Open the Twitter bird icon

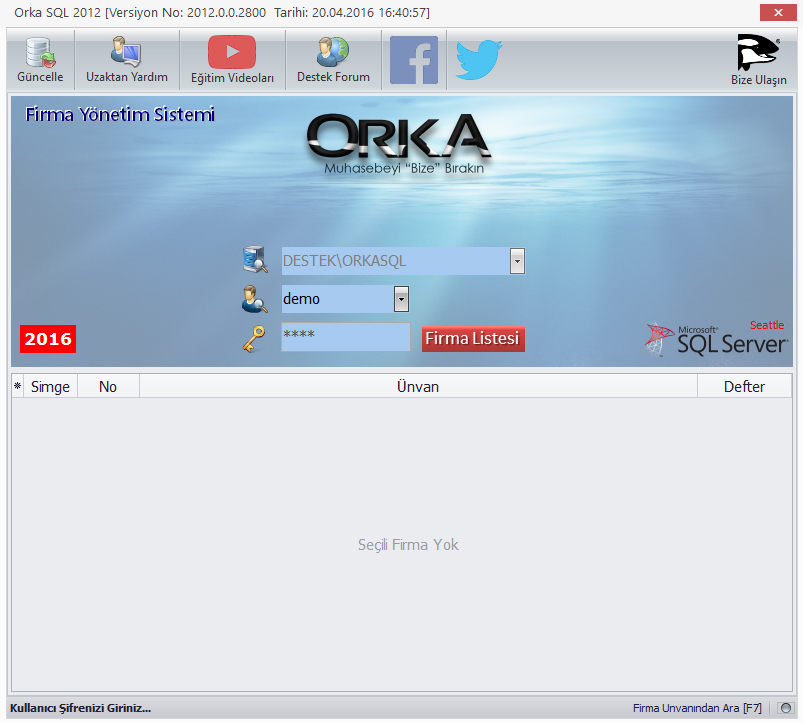[479, 60]
